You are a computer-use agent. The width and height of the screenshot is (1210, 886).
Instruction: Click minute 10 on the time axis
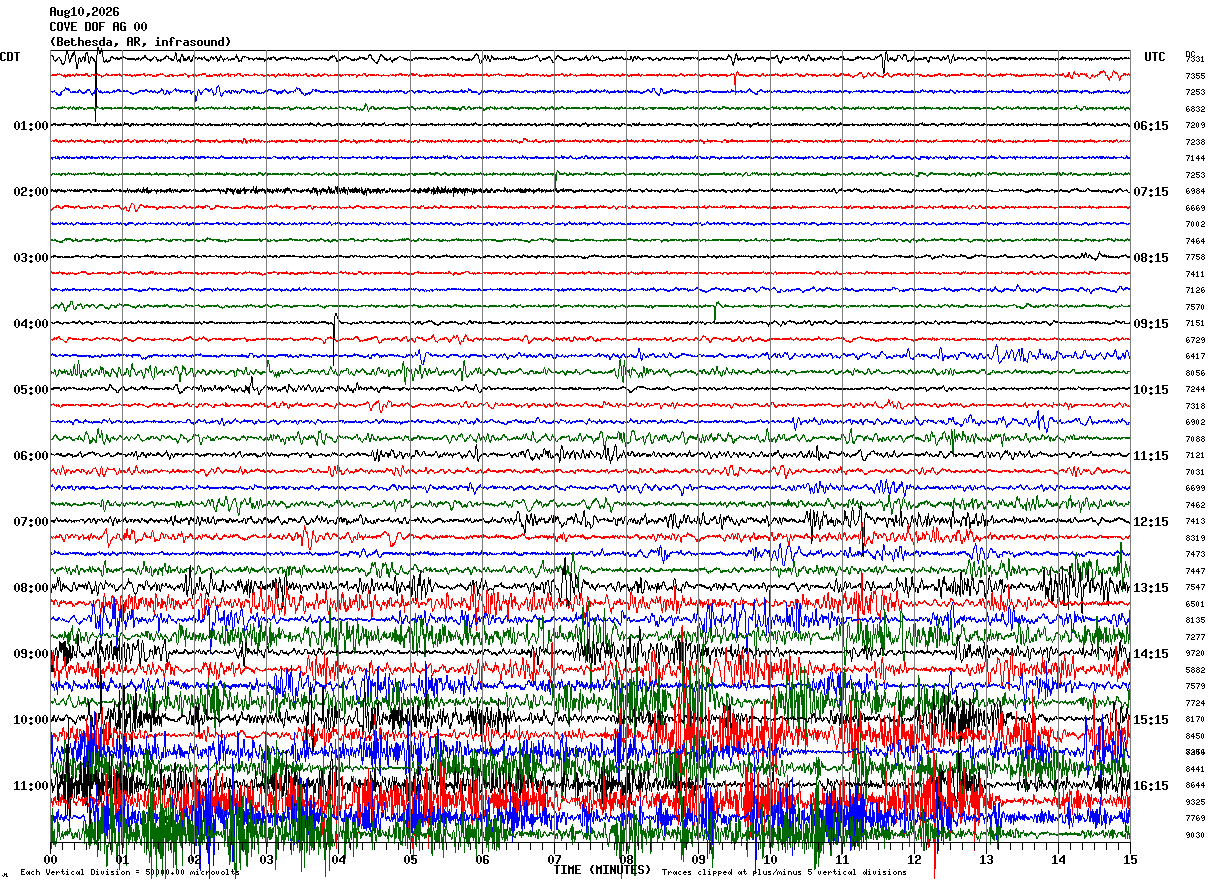point(770,860)
